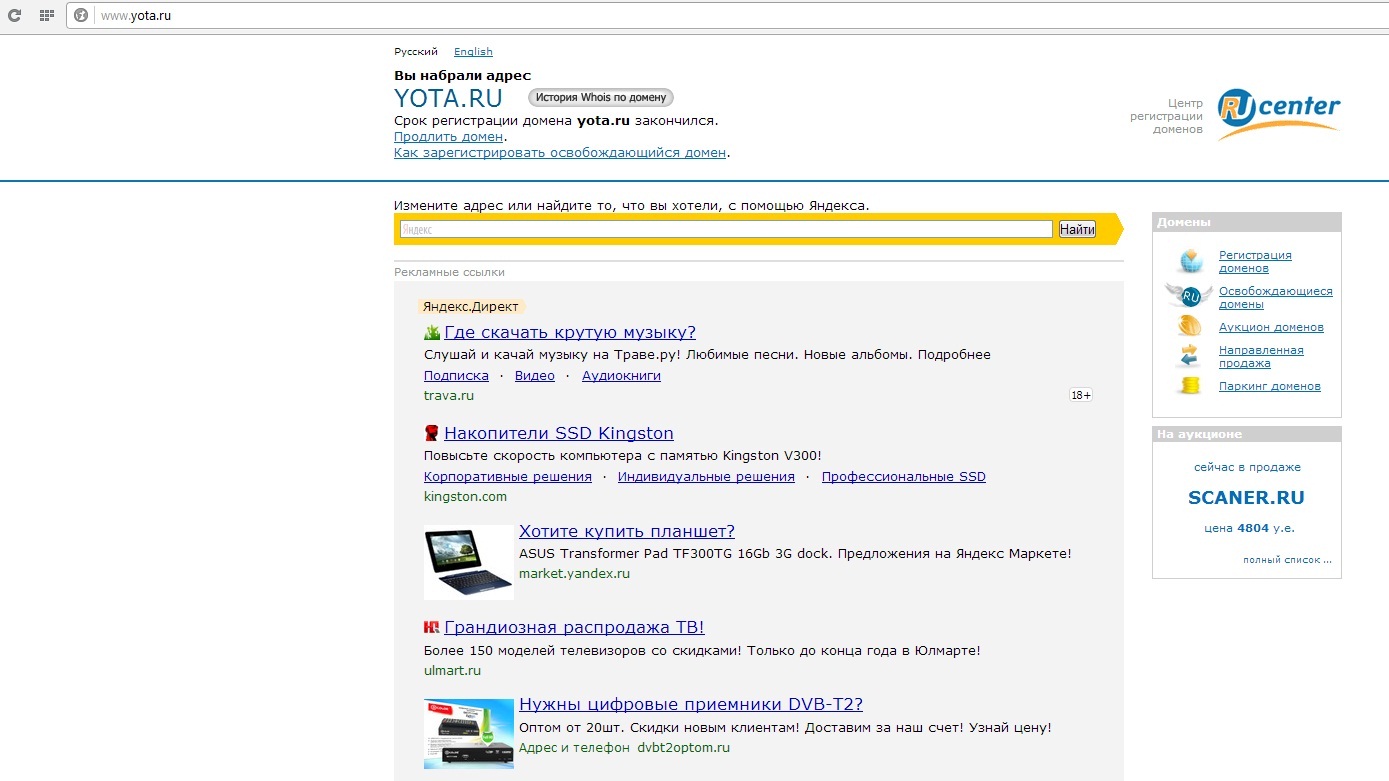1389x781 pixels.
Task: Open История Whois по домену
Action: click(x=601, y=97)
